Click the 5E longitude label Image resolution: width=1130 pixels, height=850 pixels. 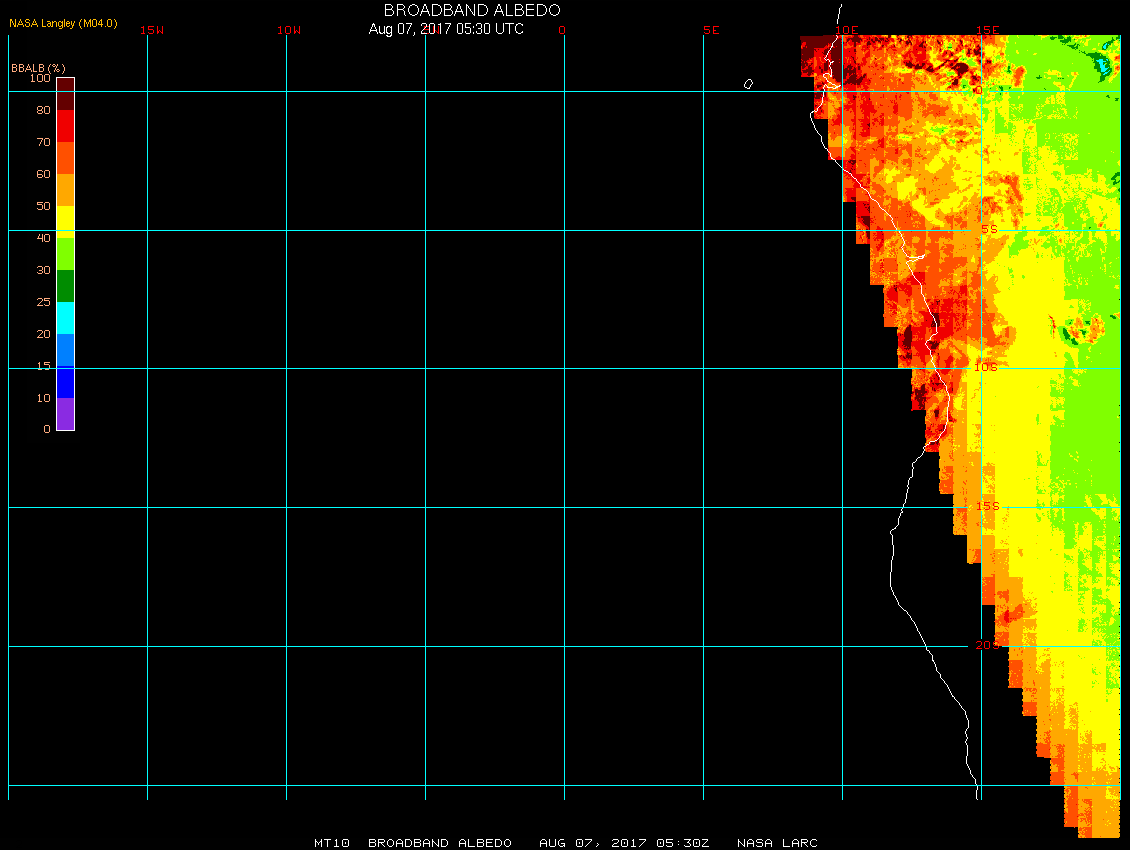tap(711, 30)
